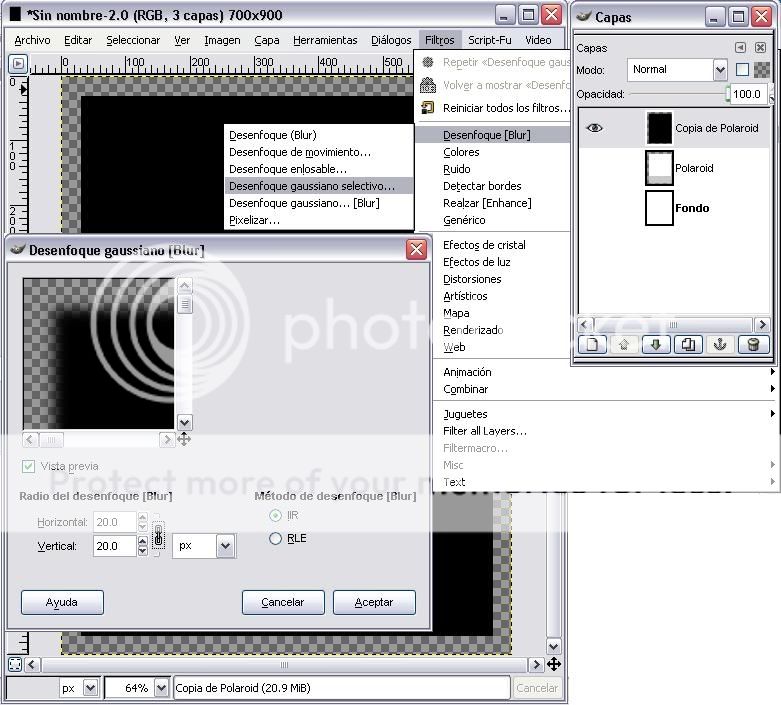
Task: Open the layer Modo dropdown
Action: point(719,70)
